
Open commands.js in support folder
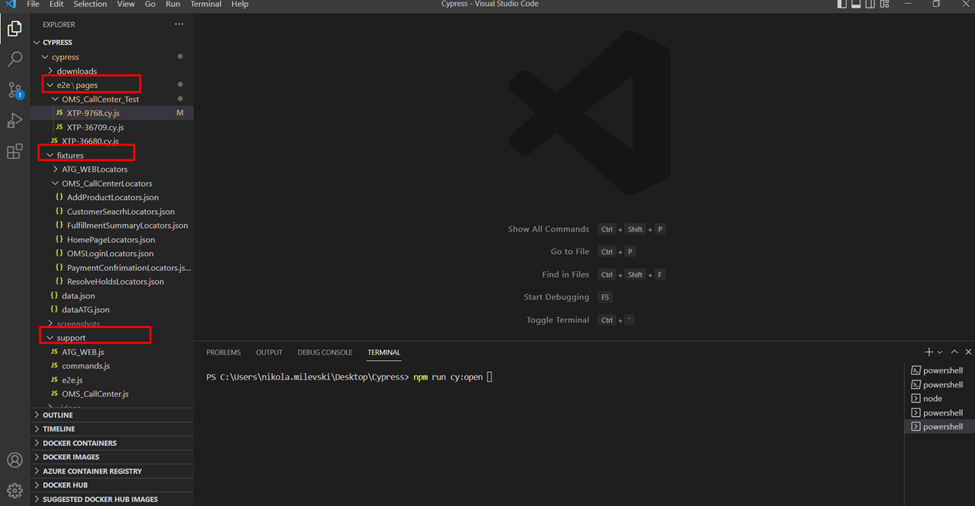coord(112,366)
